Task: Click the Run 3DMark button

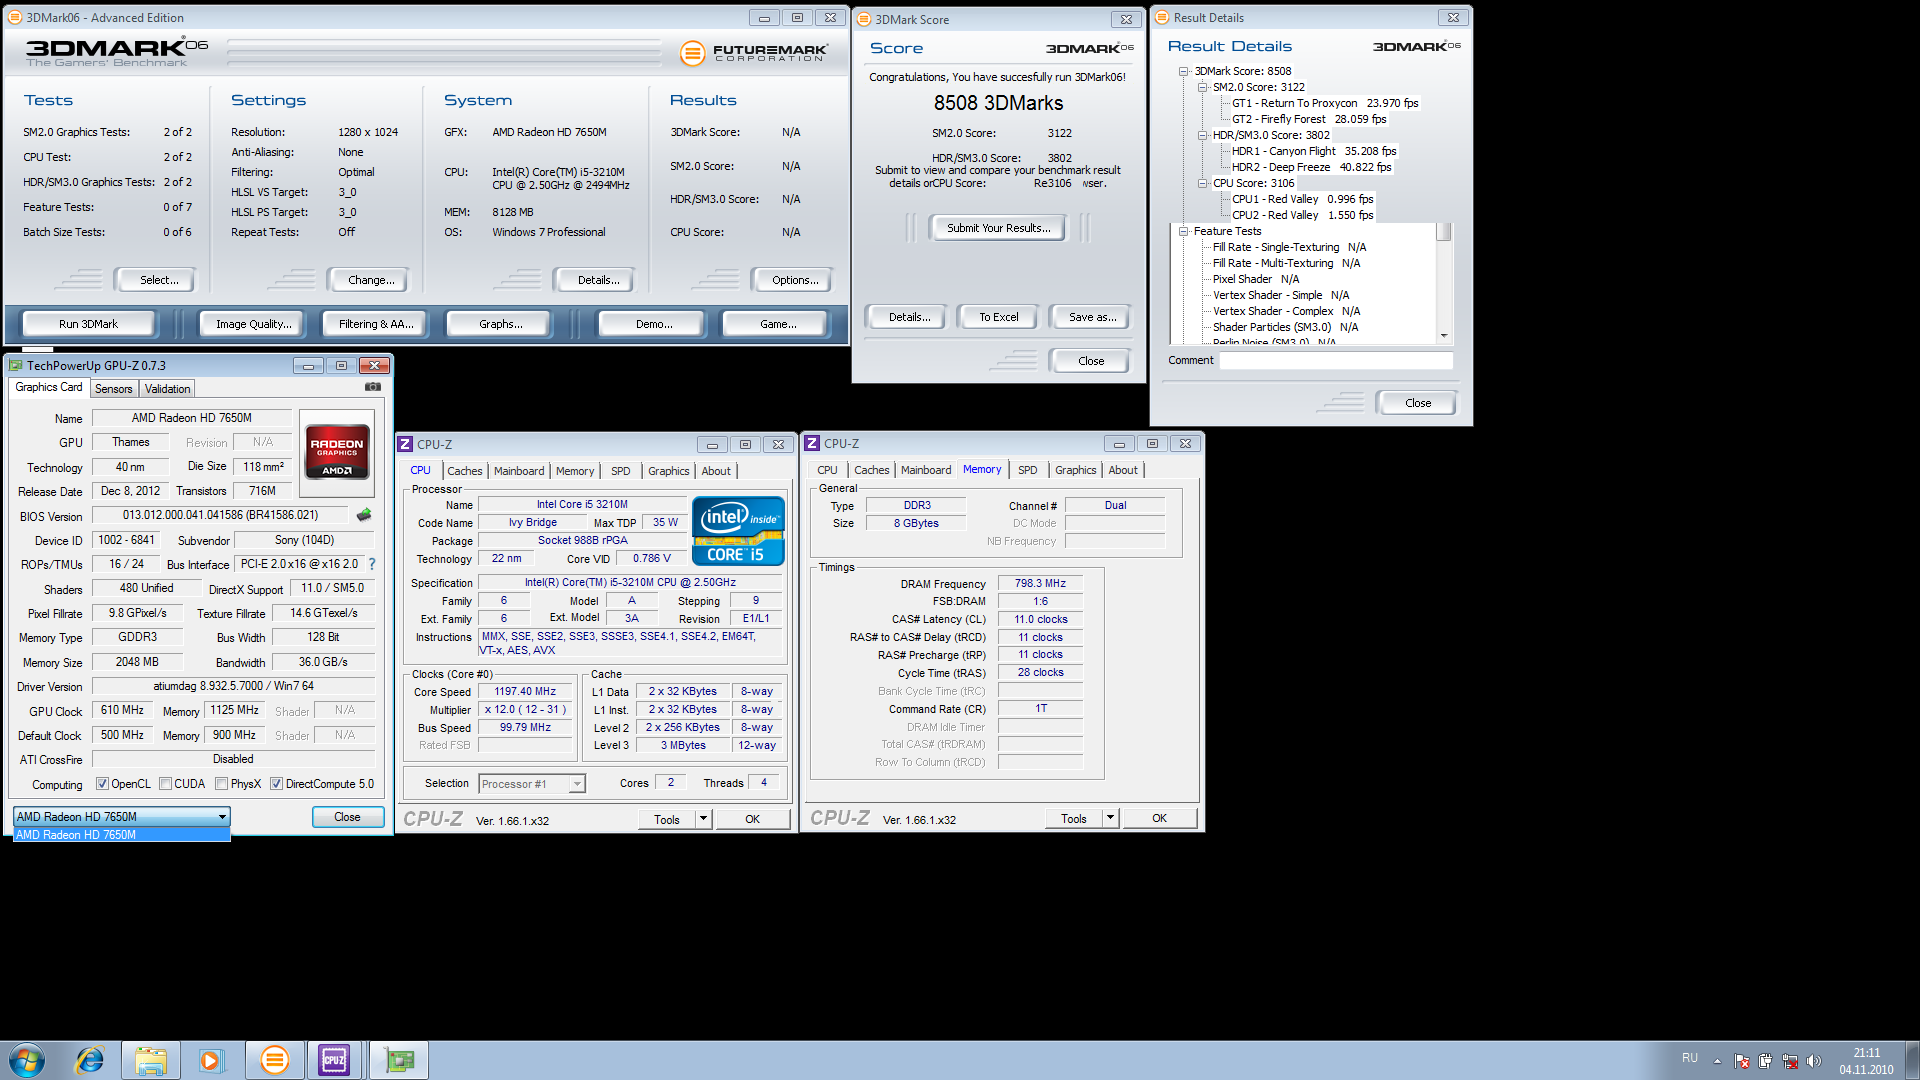Action: [x=88, y=324]
